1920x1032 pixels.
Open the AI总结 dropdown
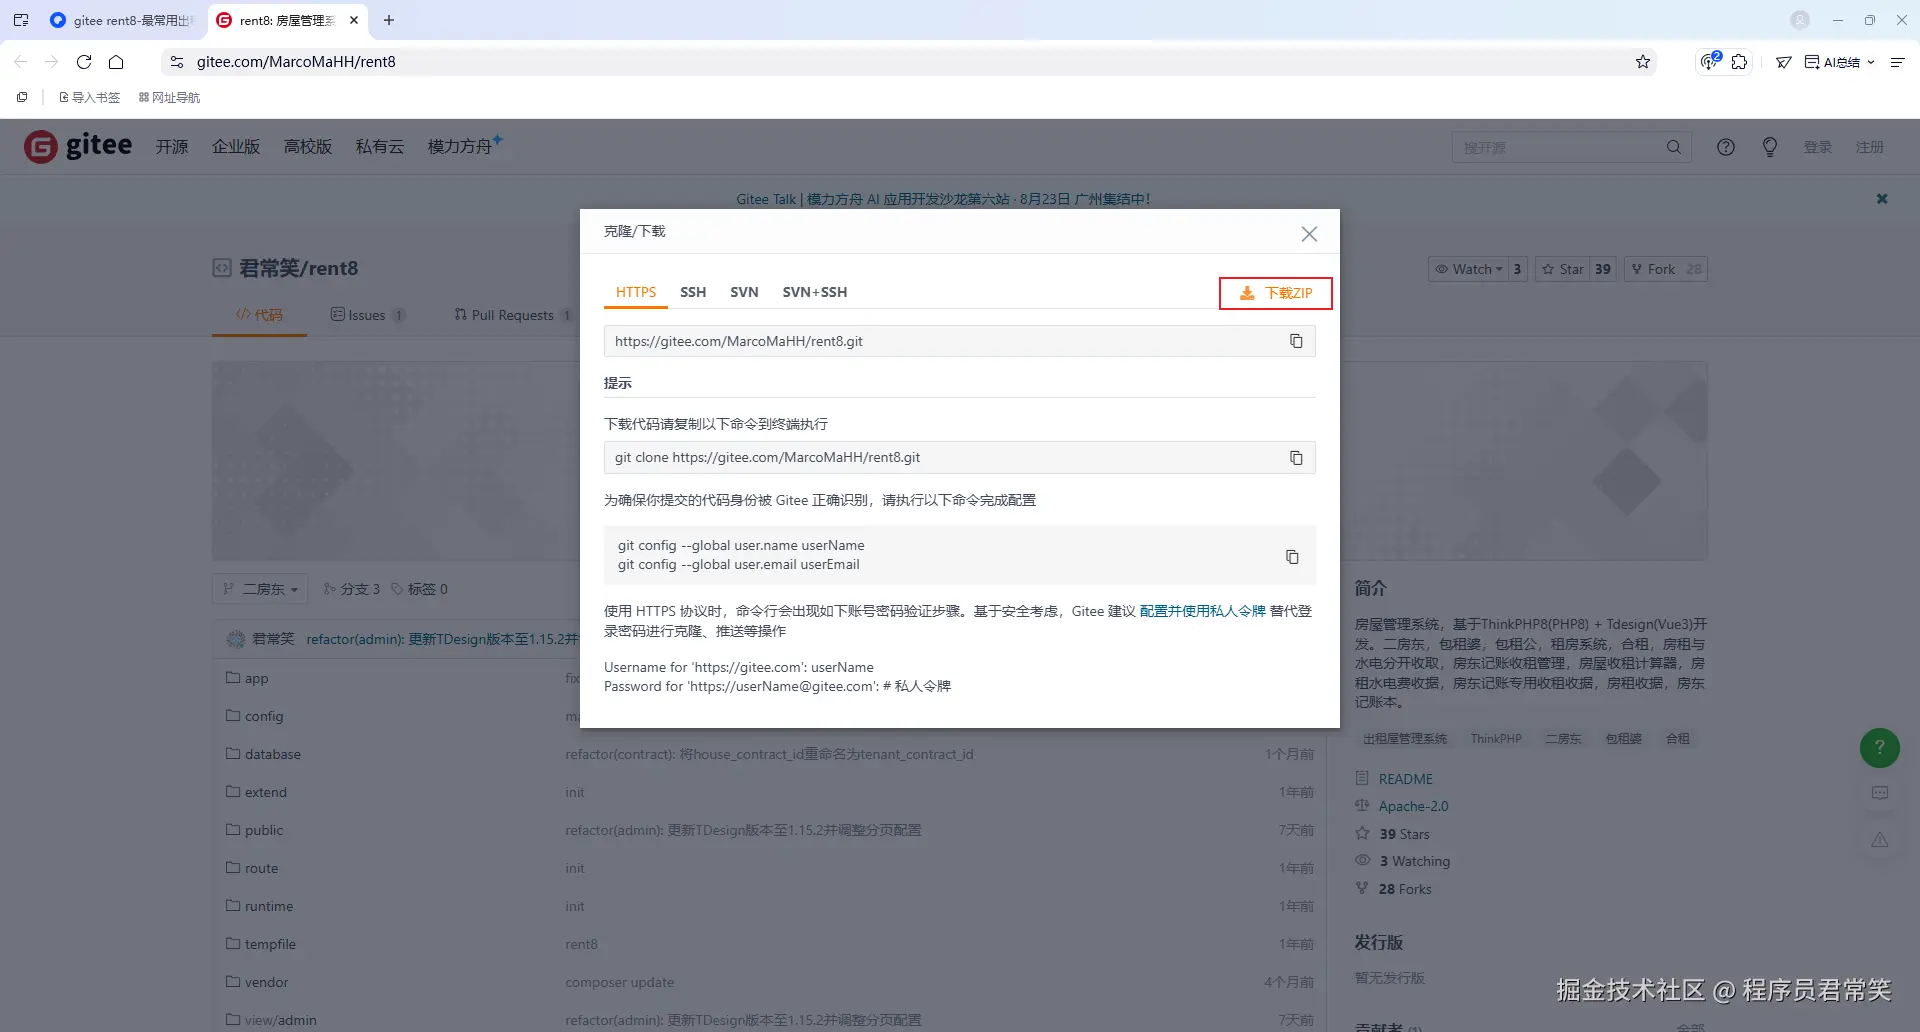[x=1840, y=62]
